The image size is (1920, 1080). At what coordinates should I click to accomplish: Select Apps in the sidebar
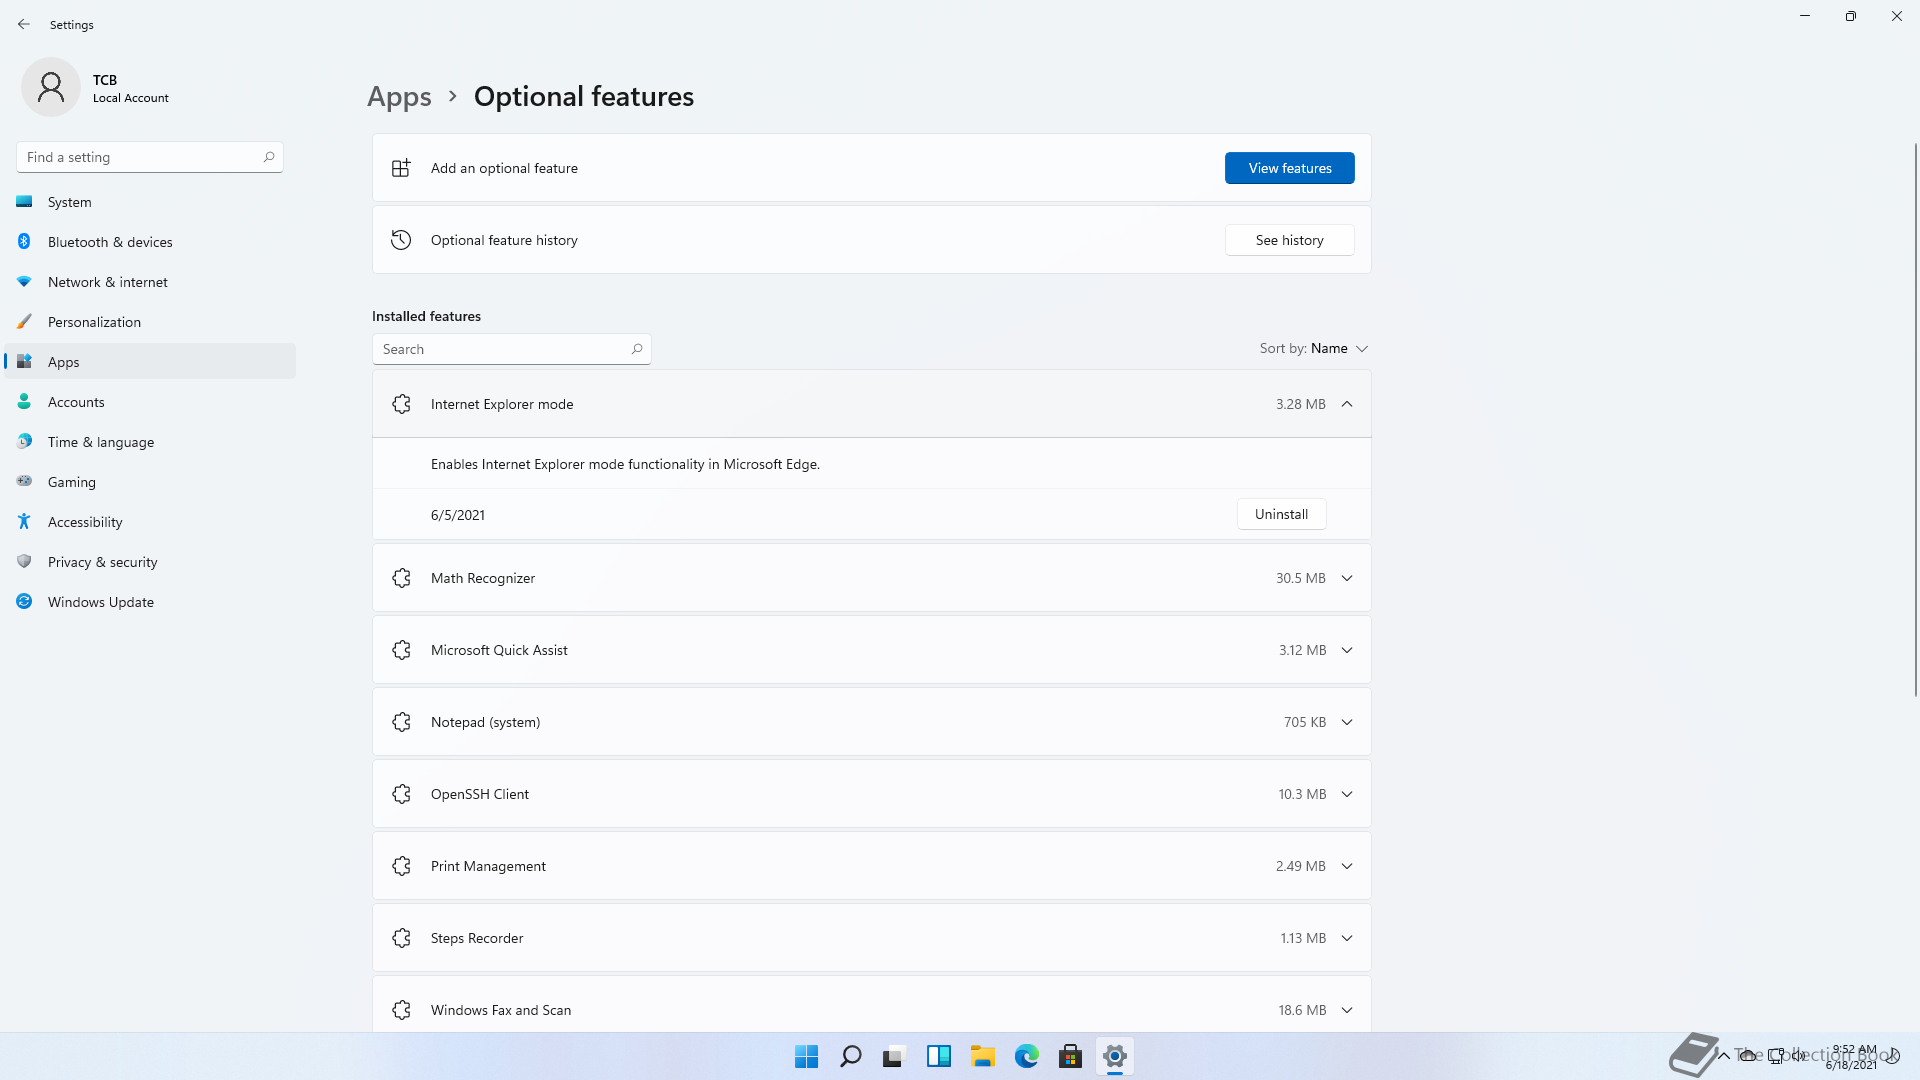coord(150,362)
